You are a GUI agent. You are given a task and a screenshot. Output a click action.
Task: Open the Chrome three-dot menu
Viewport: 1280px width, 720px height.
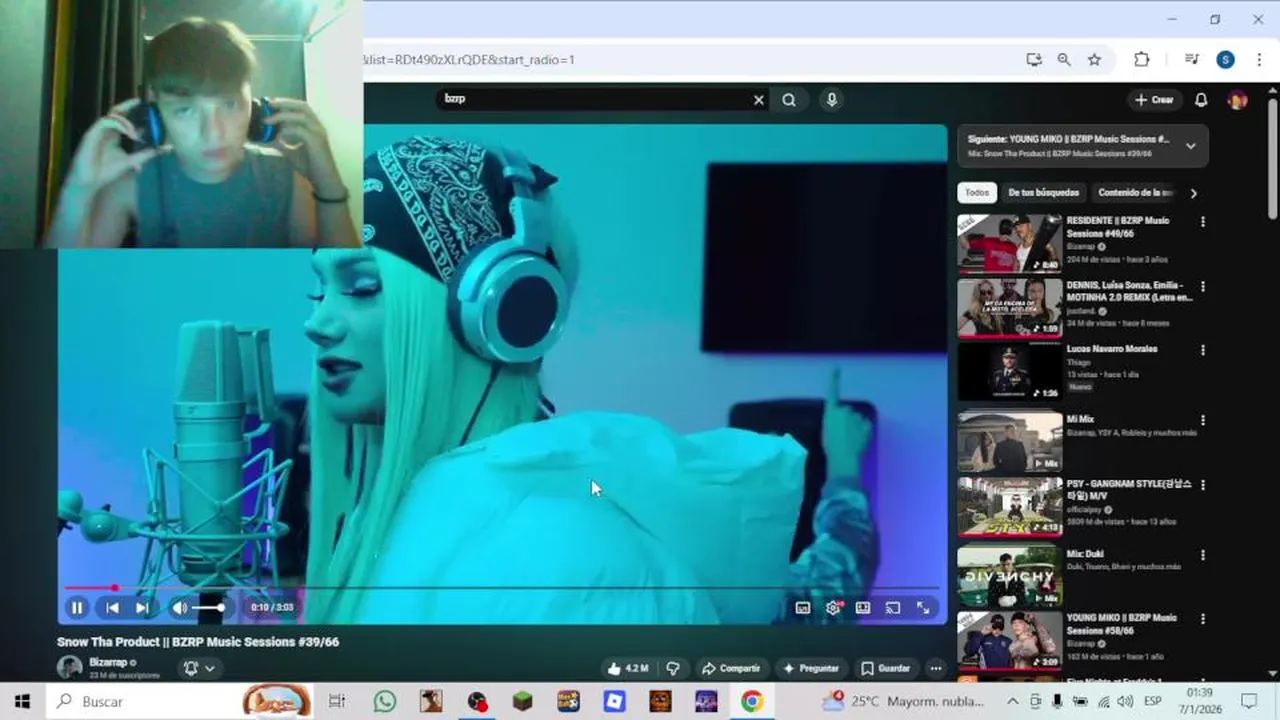pyautogui.click(x=1259, y=60)
